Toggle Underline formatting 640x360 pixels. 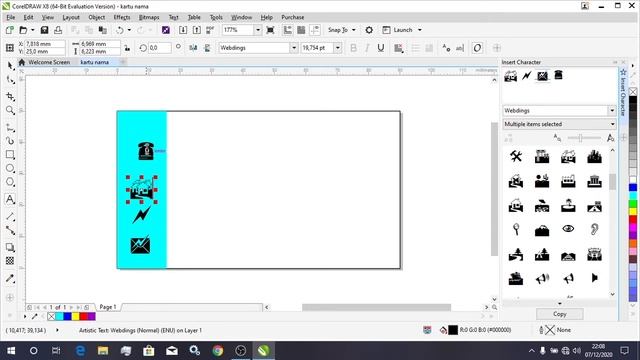point(381,48)
